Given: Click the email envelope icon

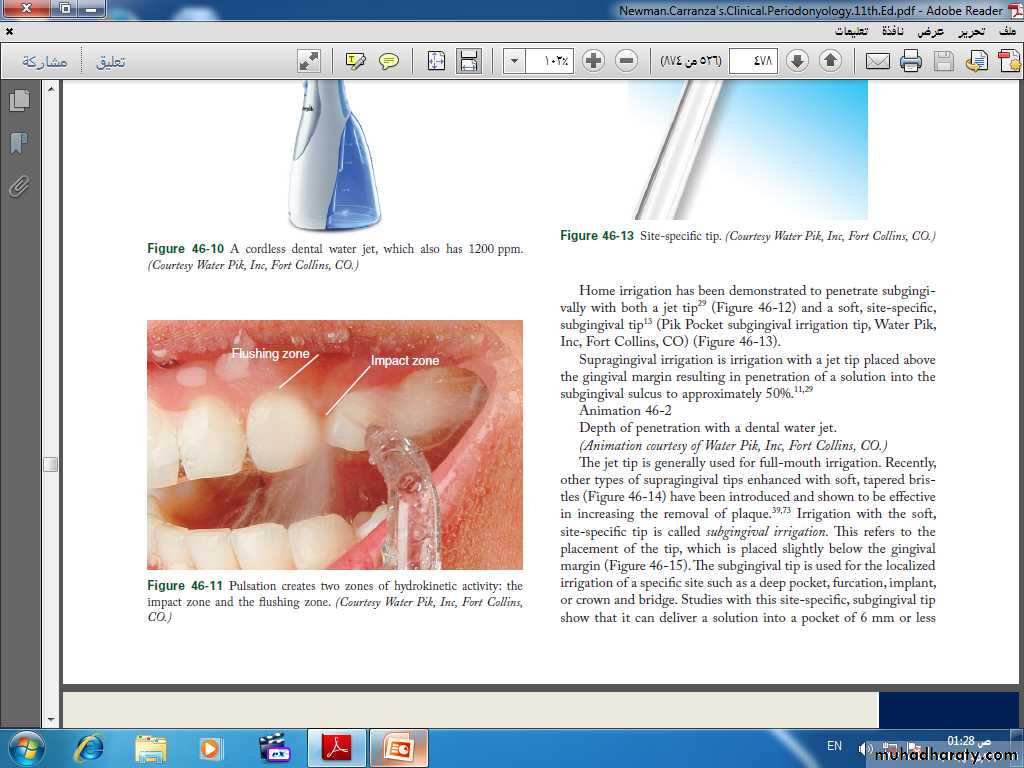Looking at the screenshot, I should pyautogui.click(x=877, y=62).
